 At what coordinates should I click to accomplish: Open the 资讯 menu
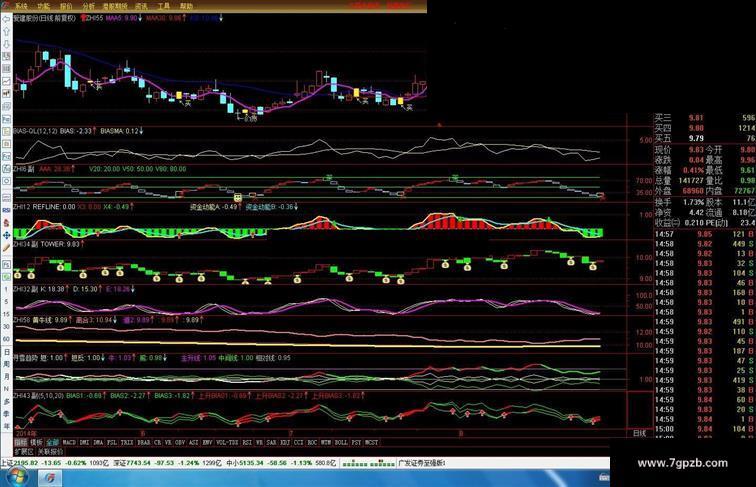[141, 6]
